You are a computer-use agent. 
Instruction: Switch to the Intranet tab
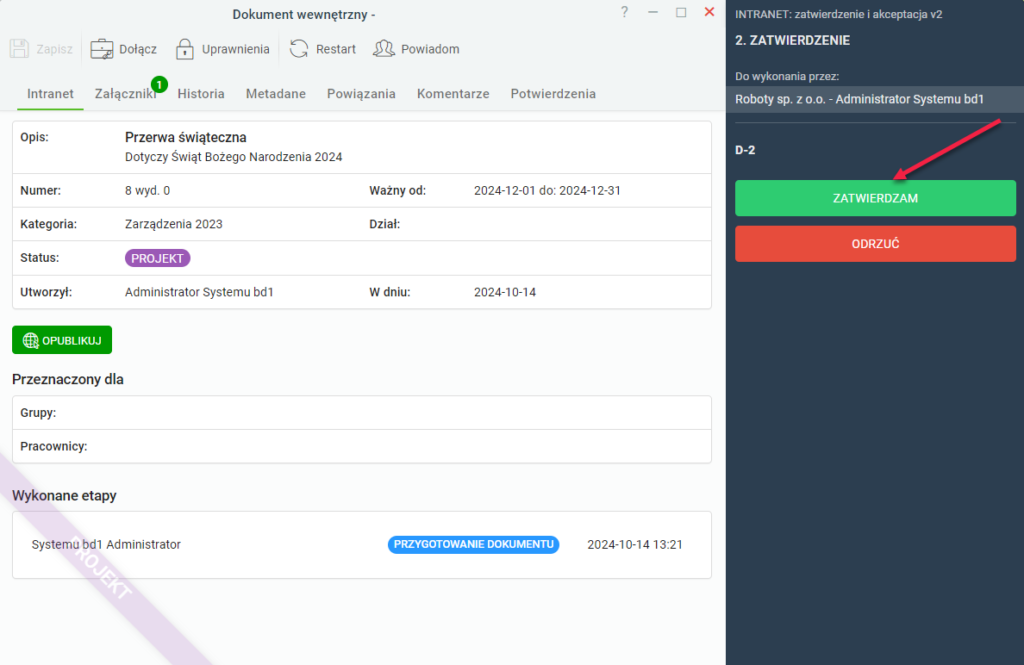point(50,93)
